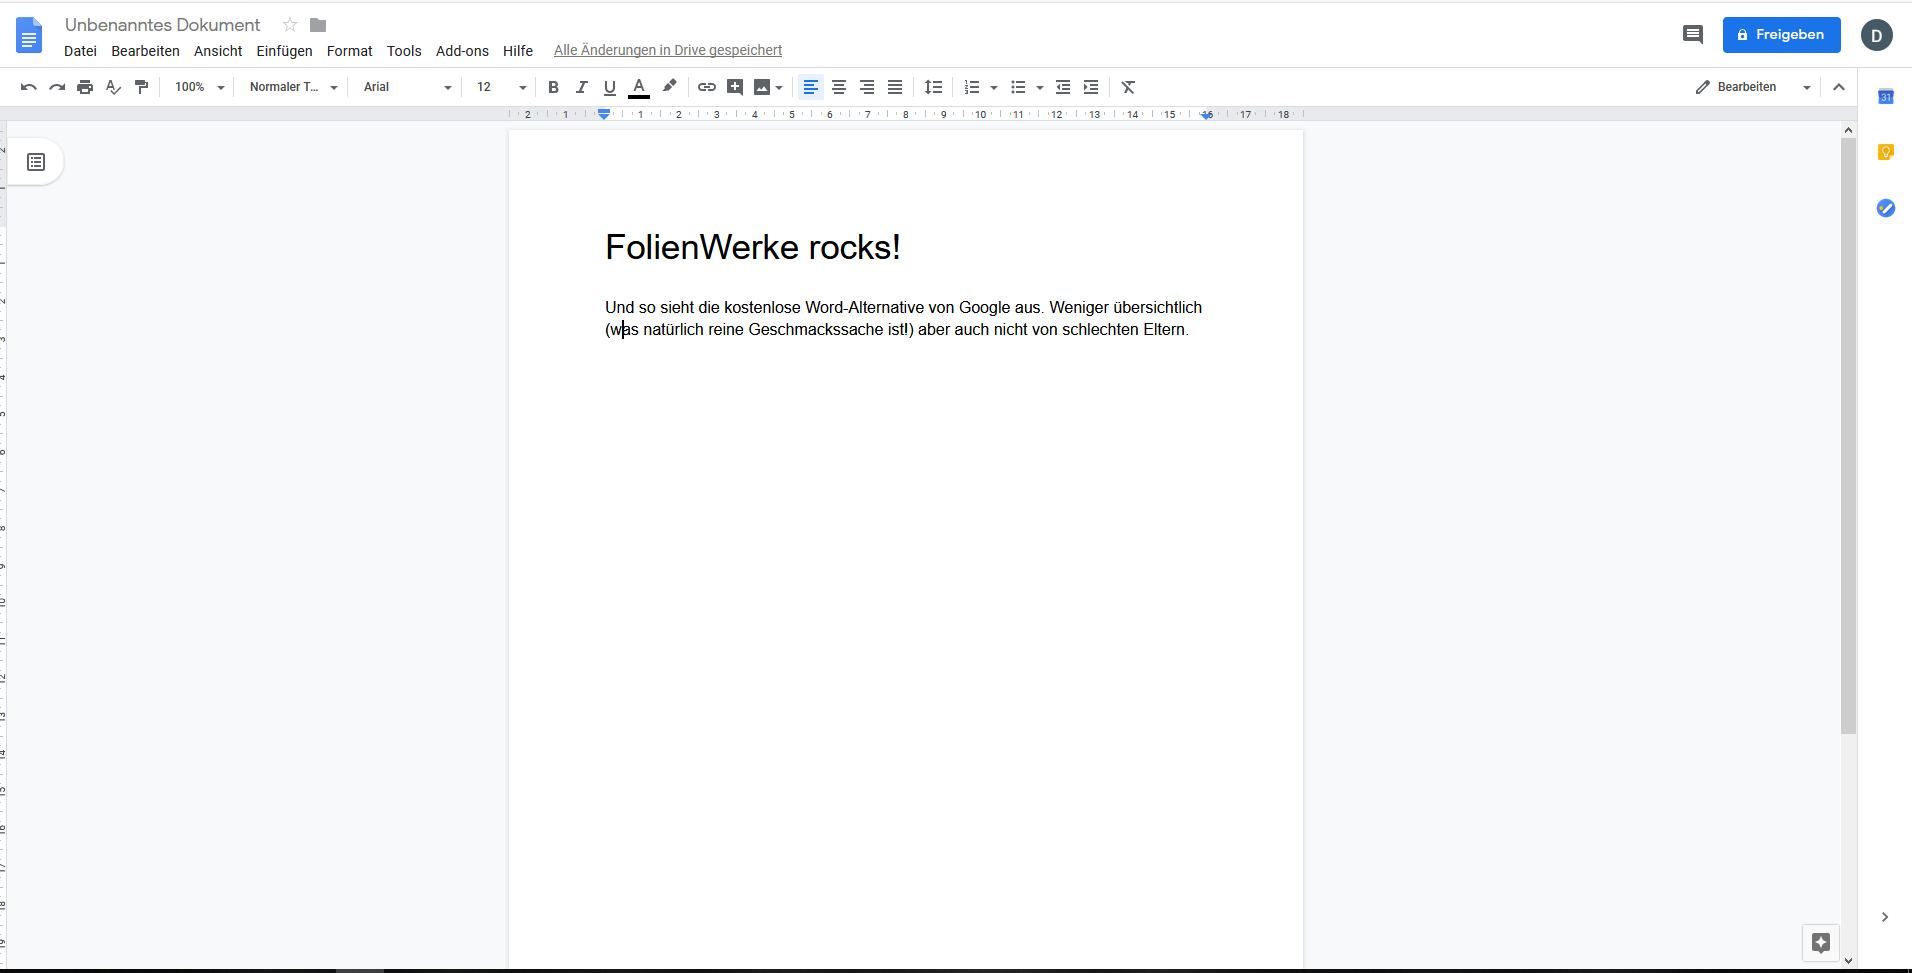
Task: Rename the title Unbenanntes Dokument
Action: click(162, 25)
